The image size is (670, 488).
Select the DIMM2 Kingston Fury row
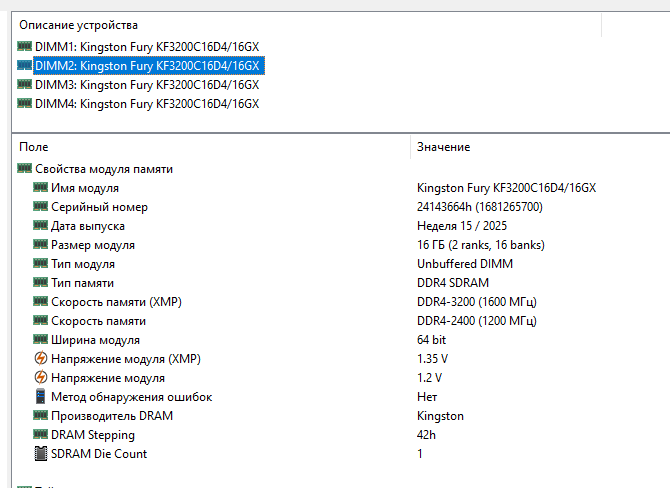click(x=149, y=66)
